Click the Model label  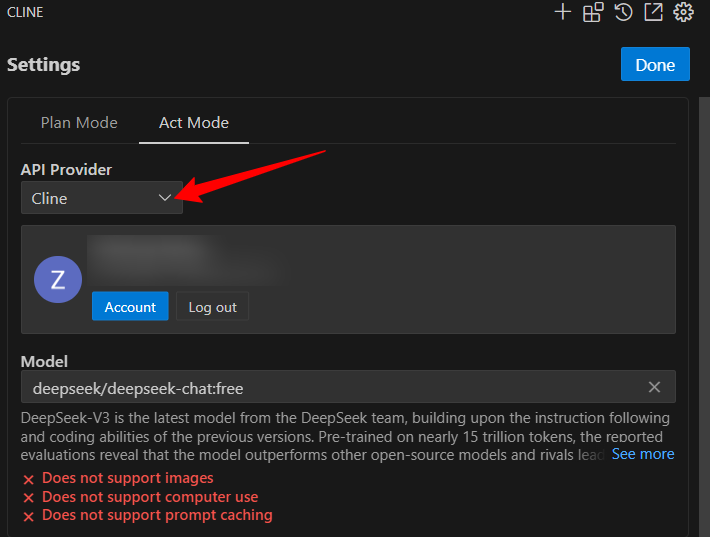44,361
